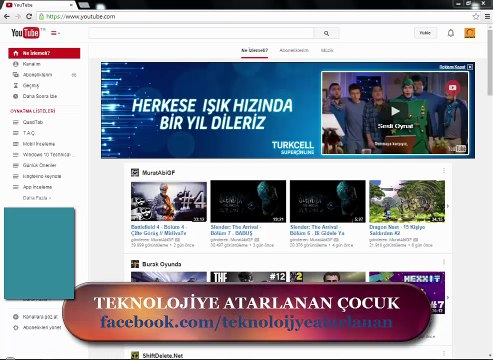493x360 pixels.
Task: Click the Yükle upload button
Action: coord(425,33)
